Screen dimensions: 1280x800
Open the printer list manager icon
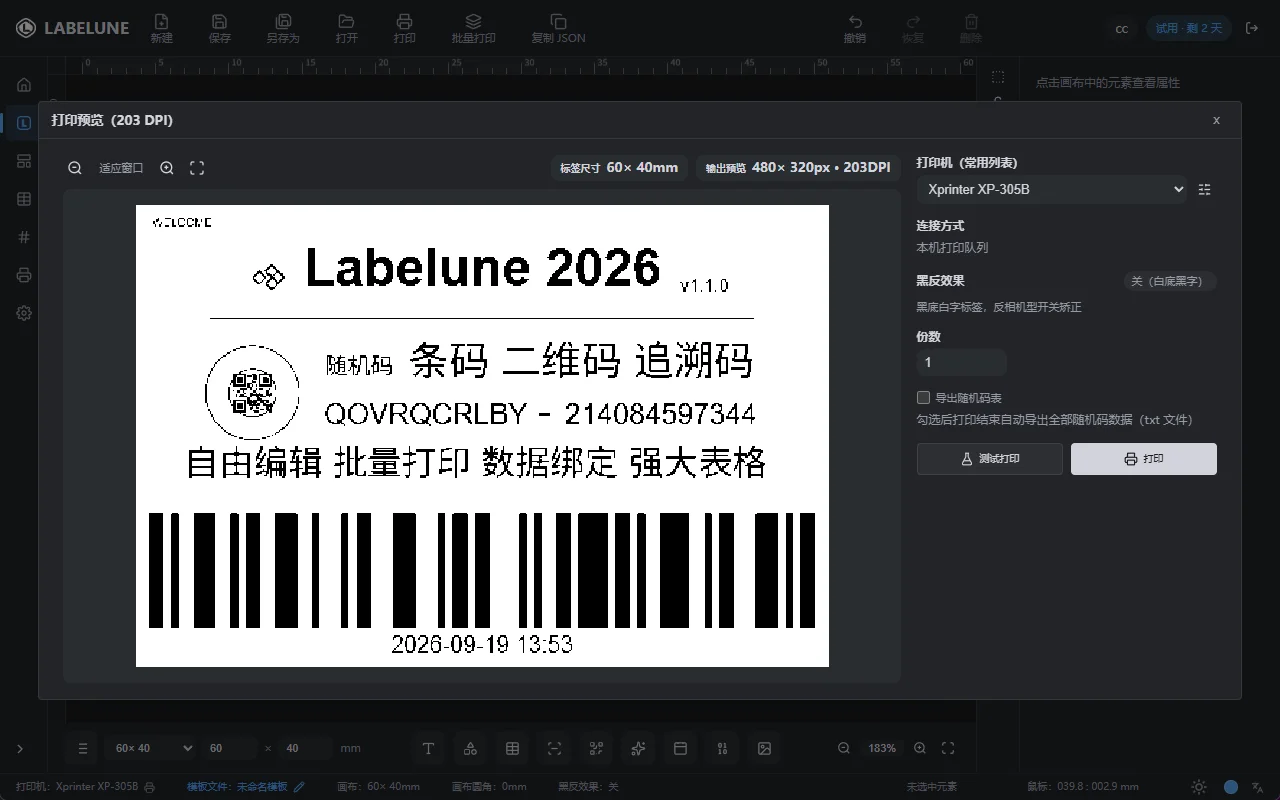click(x=1204, y=189)
